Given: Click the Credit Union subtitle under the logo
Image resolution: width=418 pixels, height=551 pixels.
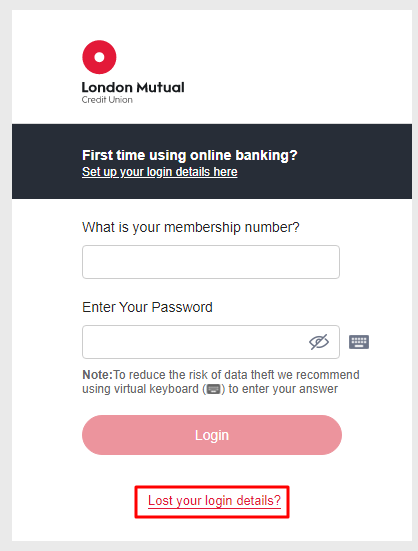Looking at the screenshot, I should pyautogui.click(x=107, y=100).
